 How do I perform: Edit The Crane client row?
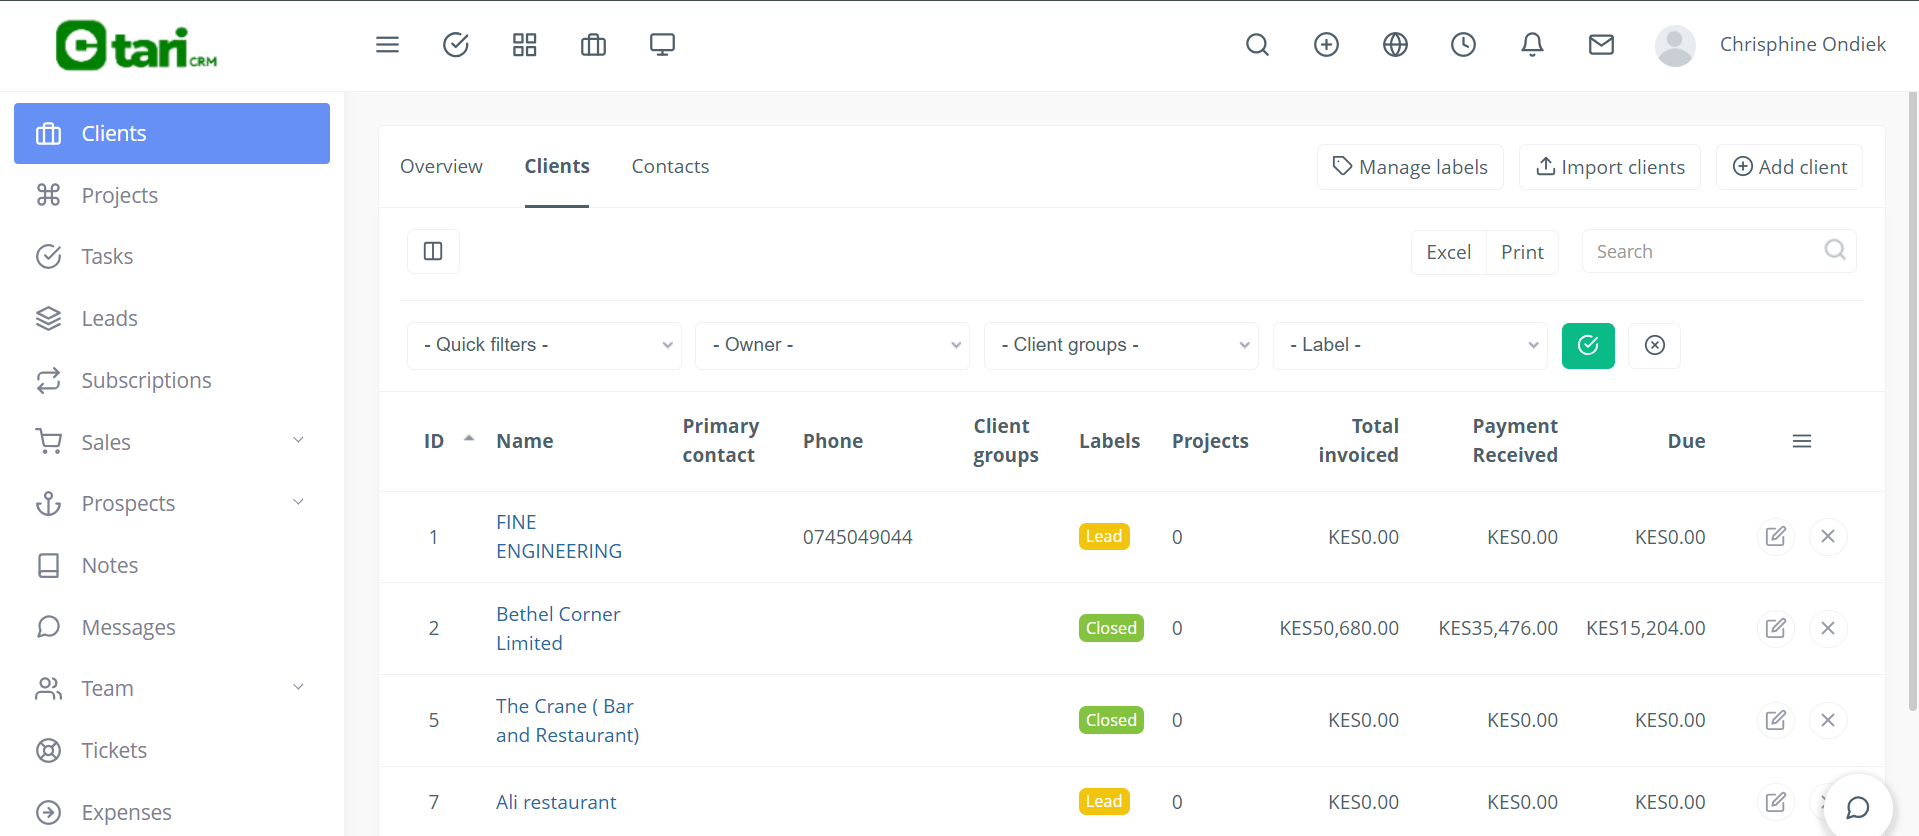click(1776, 720)
